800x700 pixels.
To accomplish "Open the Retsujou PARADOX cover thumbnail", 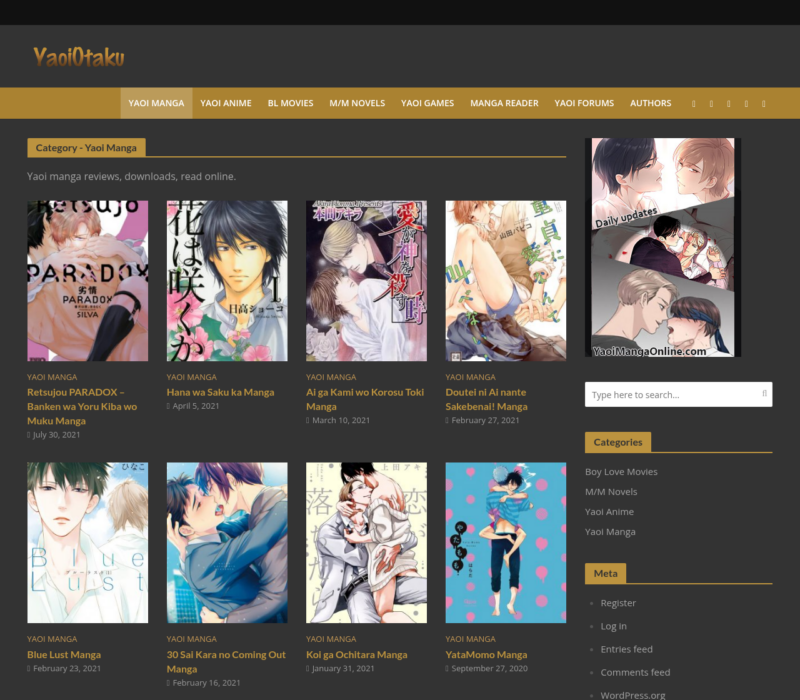I will pyautogui.click(x=87, y=281).
